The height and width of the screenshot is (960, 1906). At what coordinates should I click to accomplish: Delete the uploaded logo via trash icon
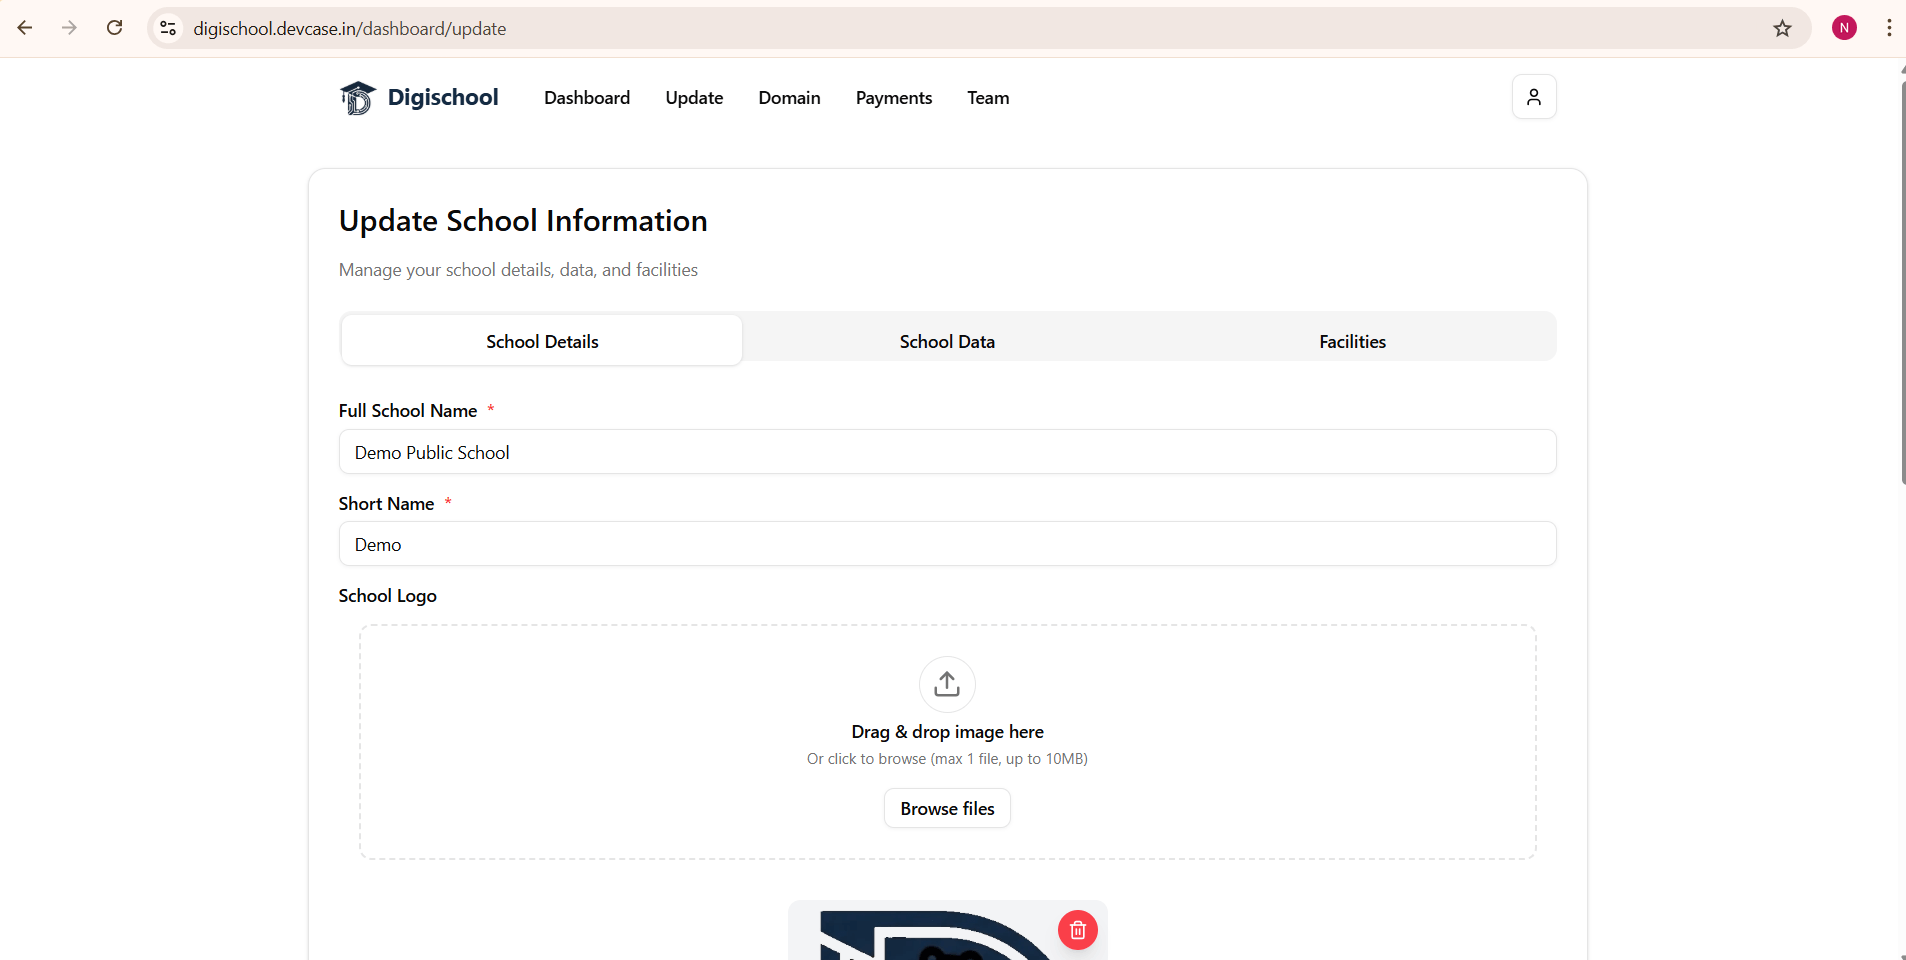[1077, 929]
